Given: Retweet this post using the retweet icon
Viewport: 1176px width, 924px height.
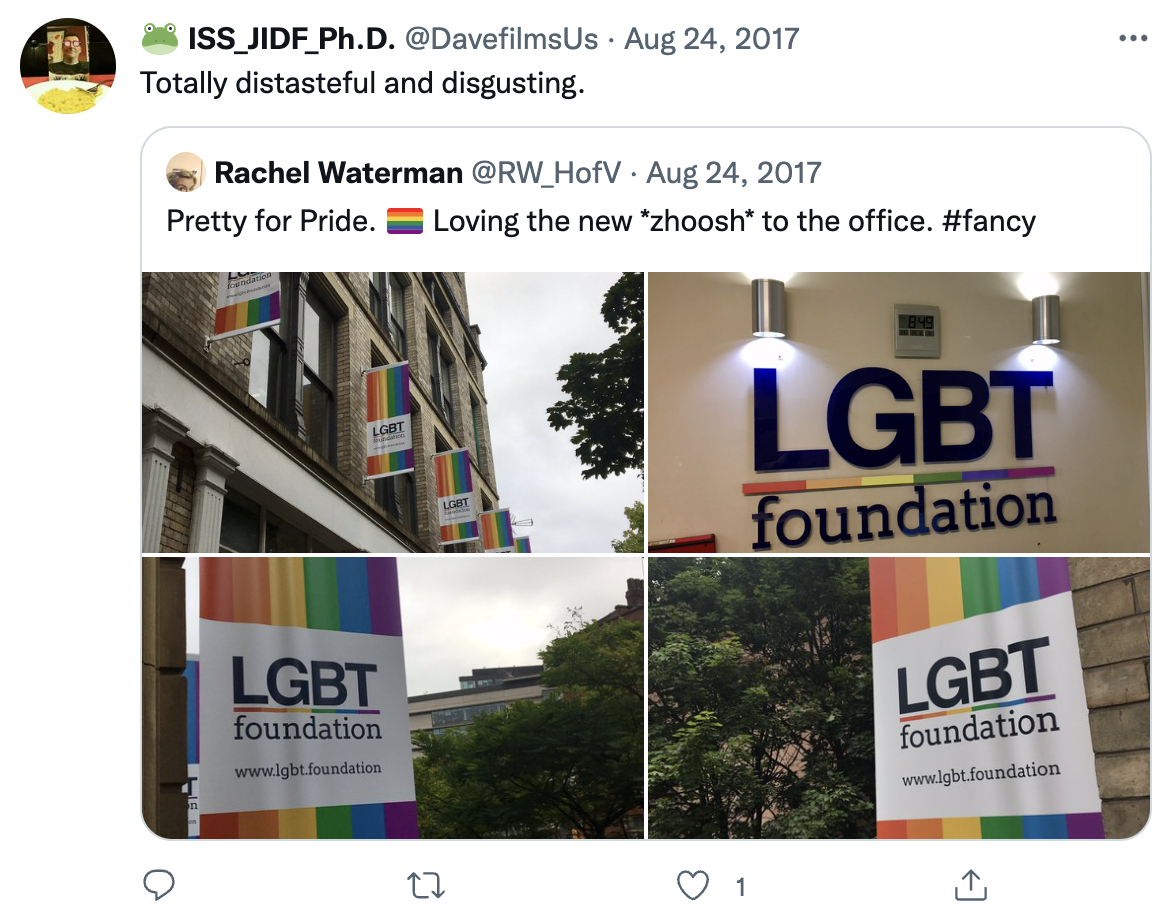Looking at the screenshot, I should click(426, 886).
